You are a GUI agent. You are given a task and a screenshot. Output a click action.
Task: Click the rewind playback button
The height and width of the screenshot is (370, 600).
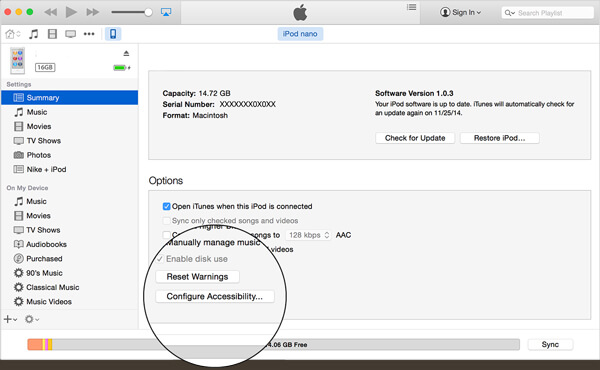pyautogui.click(x=51, y=12)
